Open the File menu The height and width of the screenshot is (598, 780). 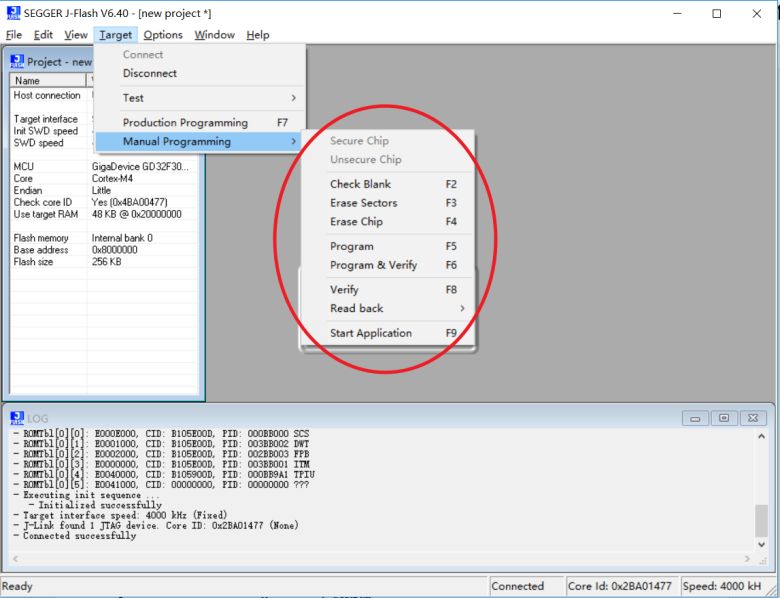pos(14,35)
